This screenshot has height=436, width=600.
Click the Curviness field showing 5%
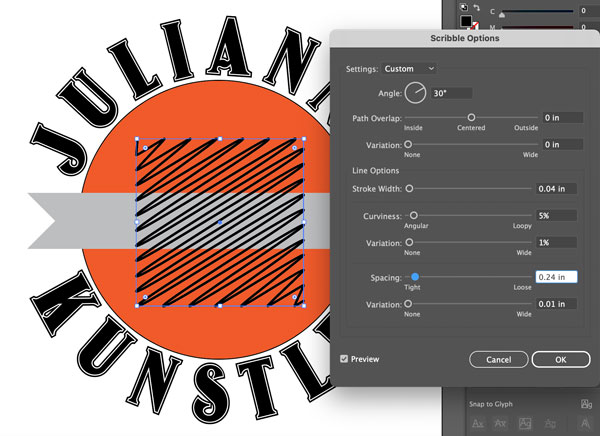click(556, 216)
